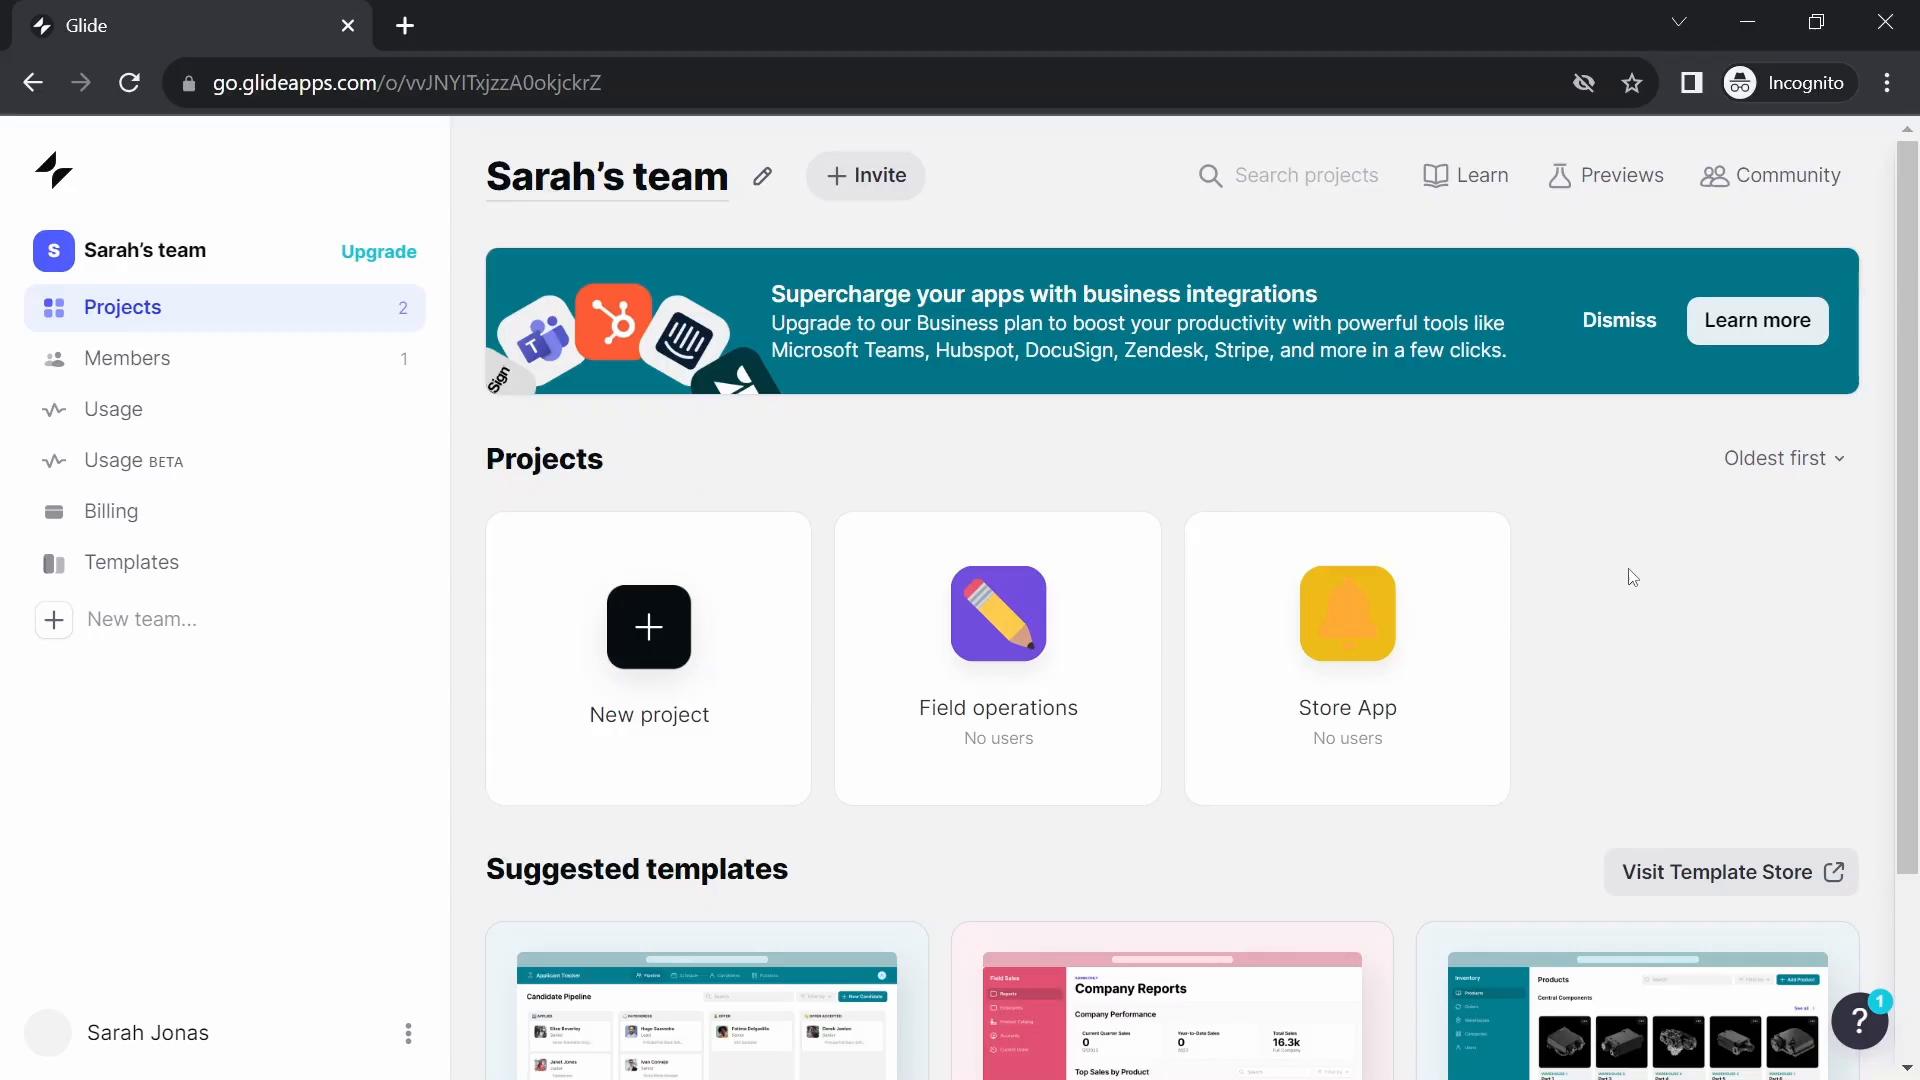Click Visit Template Store link
Viewport: 1920px width, 1080px height.
point(1731,872)
